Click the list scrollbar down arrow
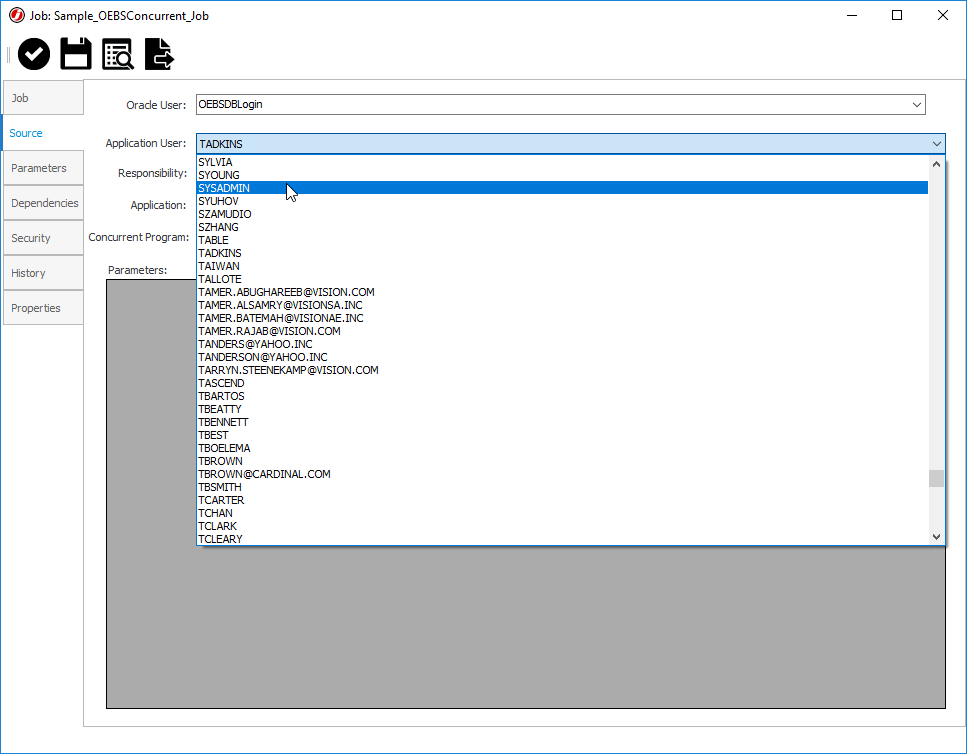This screenshot has width=967, height=754. (936, 537)
